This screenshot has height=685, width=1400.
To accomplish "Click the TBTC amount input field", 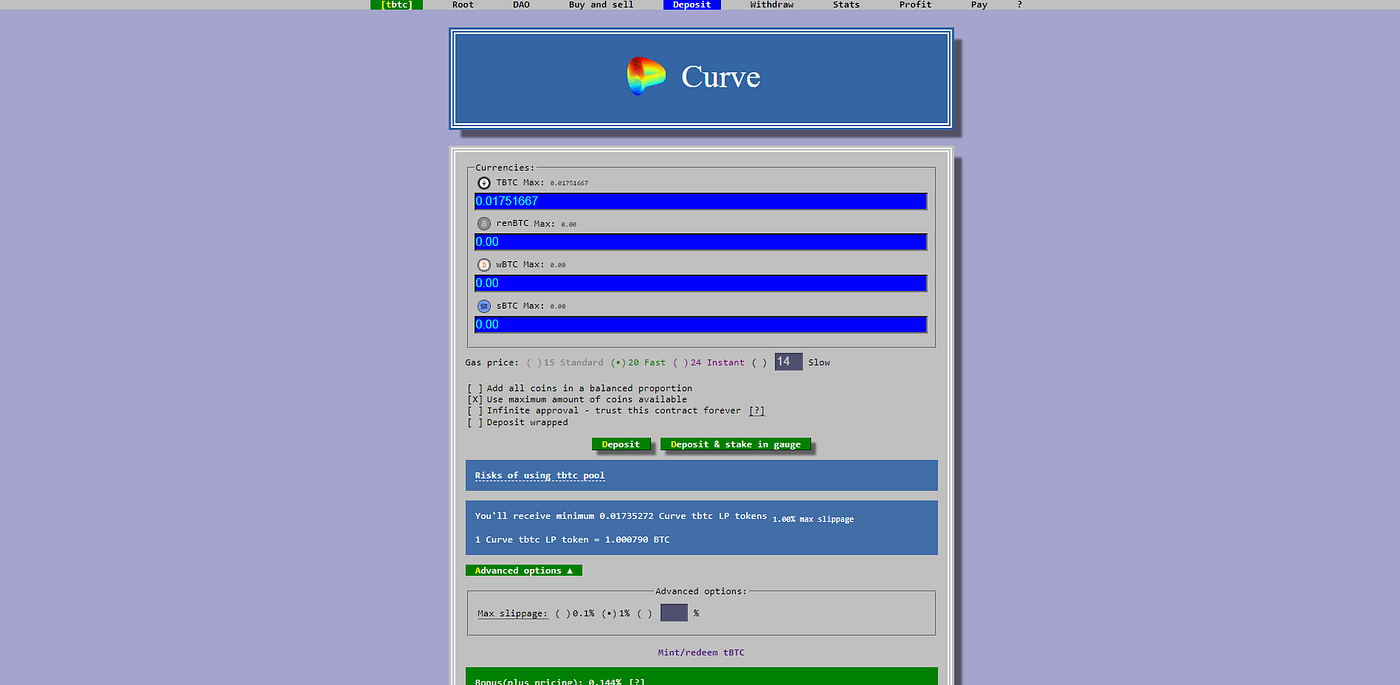I will coord(701,201).
